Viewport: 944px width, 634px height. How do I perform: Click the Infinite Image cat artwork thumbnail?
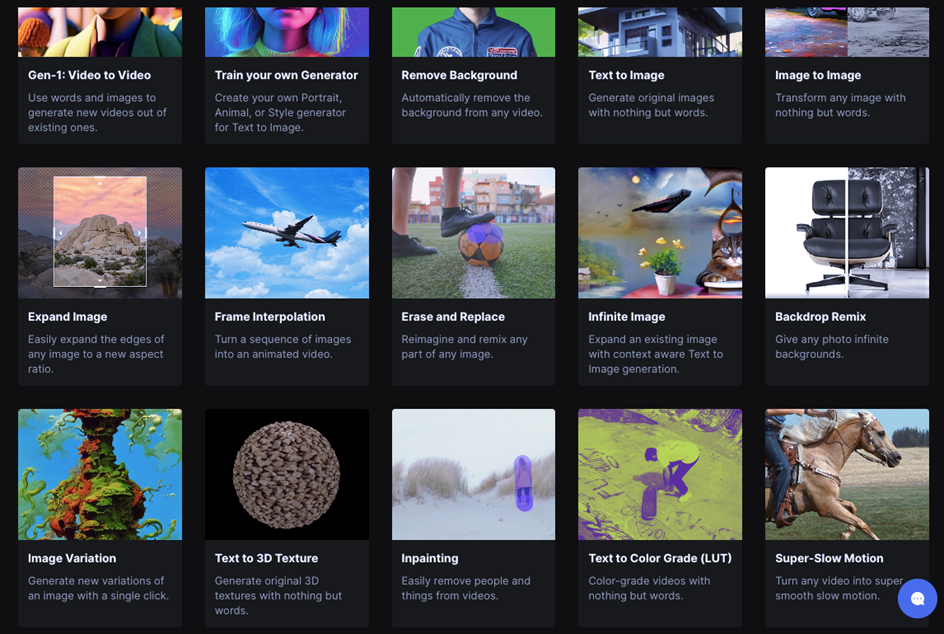[660, 233]
